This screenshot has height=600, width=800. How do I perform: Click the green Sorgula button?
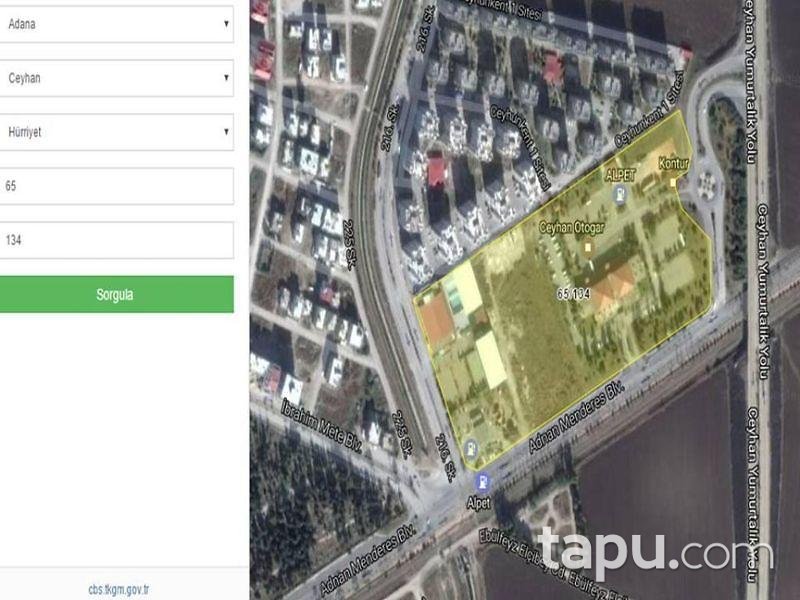(116, 294)
